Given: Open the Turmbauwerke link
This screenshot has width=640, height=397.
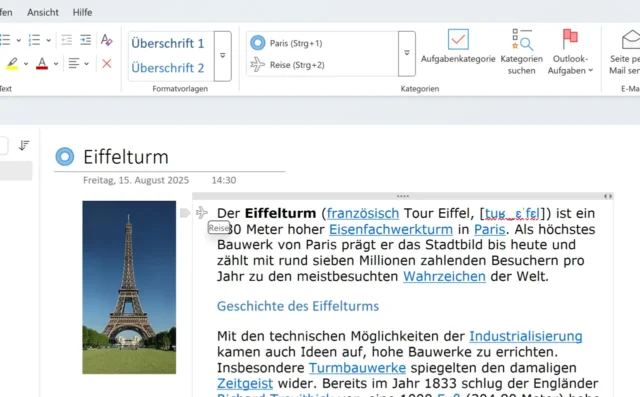Looking at the screenshot, I should coord(358,368).
